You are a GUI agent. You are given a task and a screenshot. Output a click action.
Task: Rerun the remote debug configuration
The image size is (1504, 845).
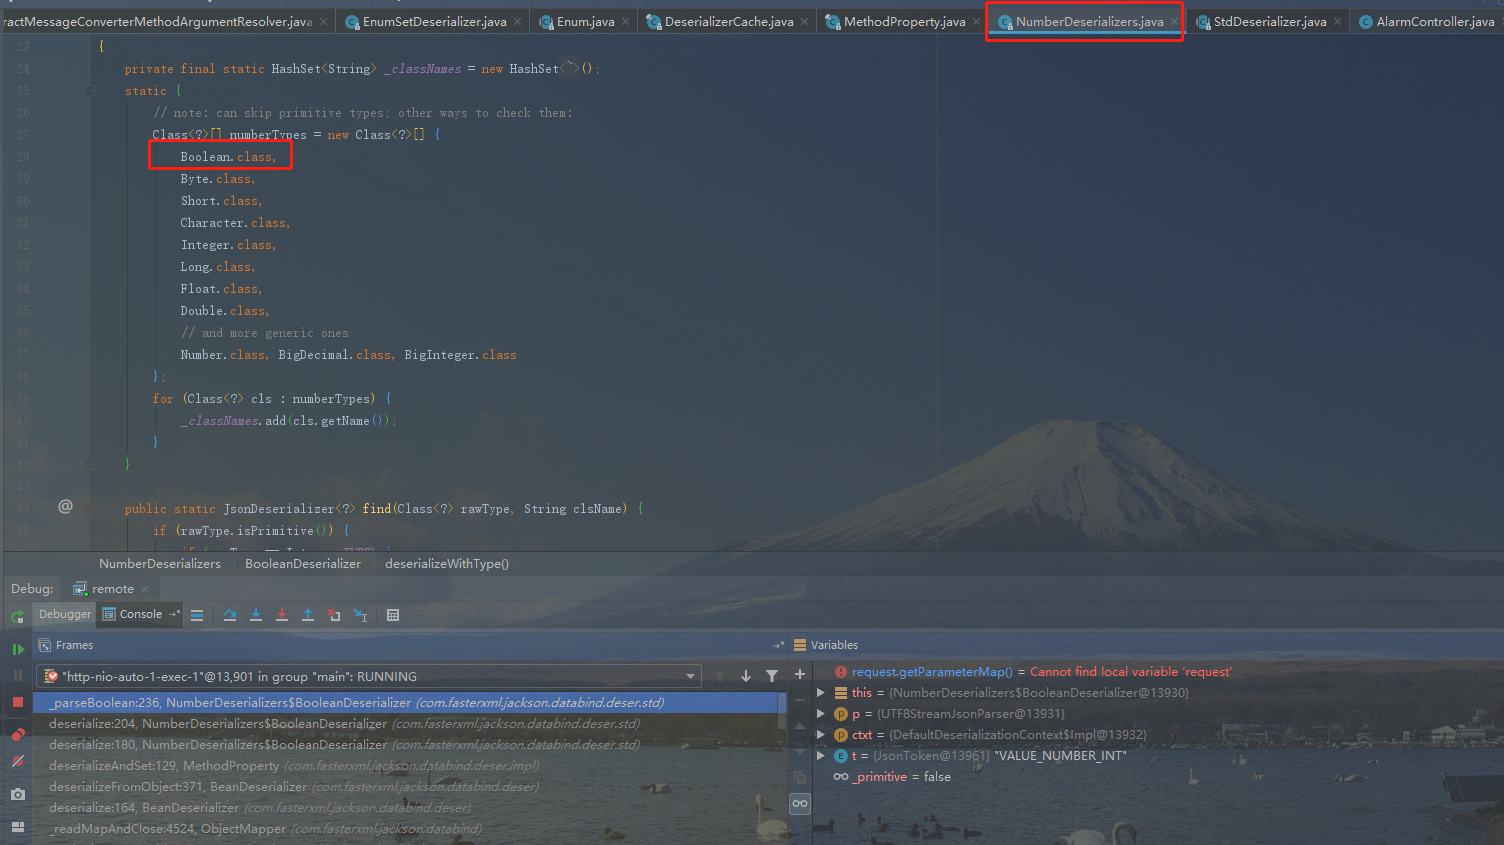point(17,616)
